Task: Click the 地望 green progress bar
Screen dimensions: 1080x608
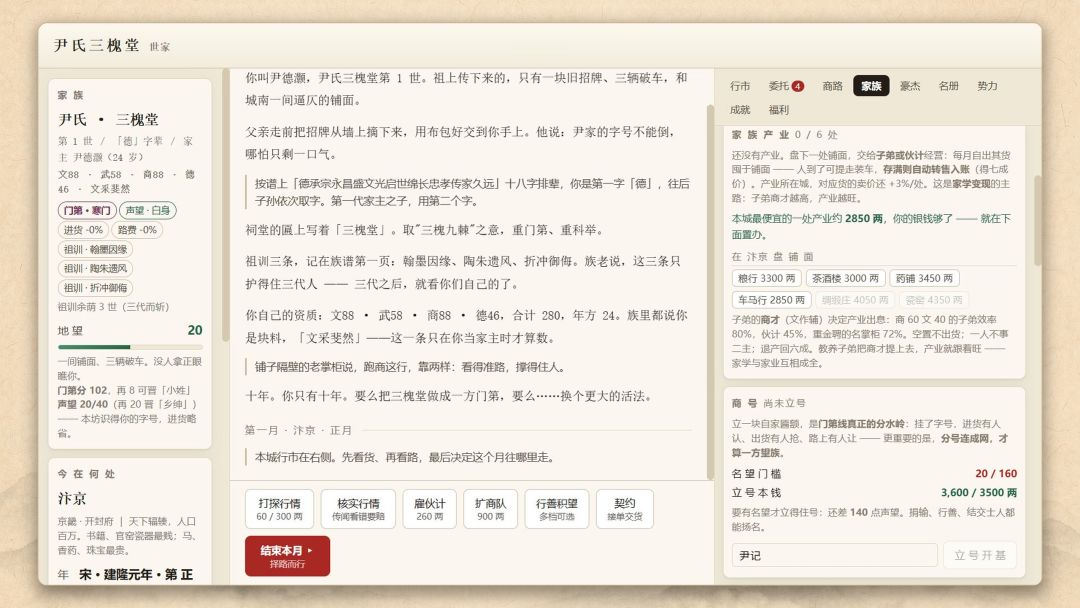Action: point(129,347)
